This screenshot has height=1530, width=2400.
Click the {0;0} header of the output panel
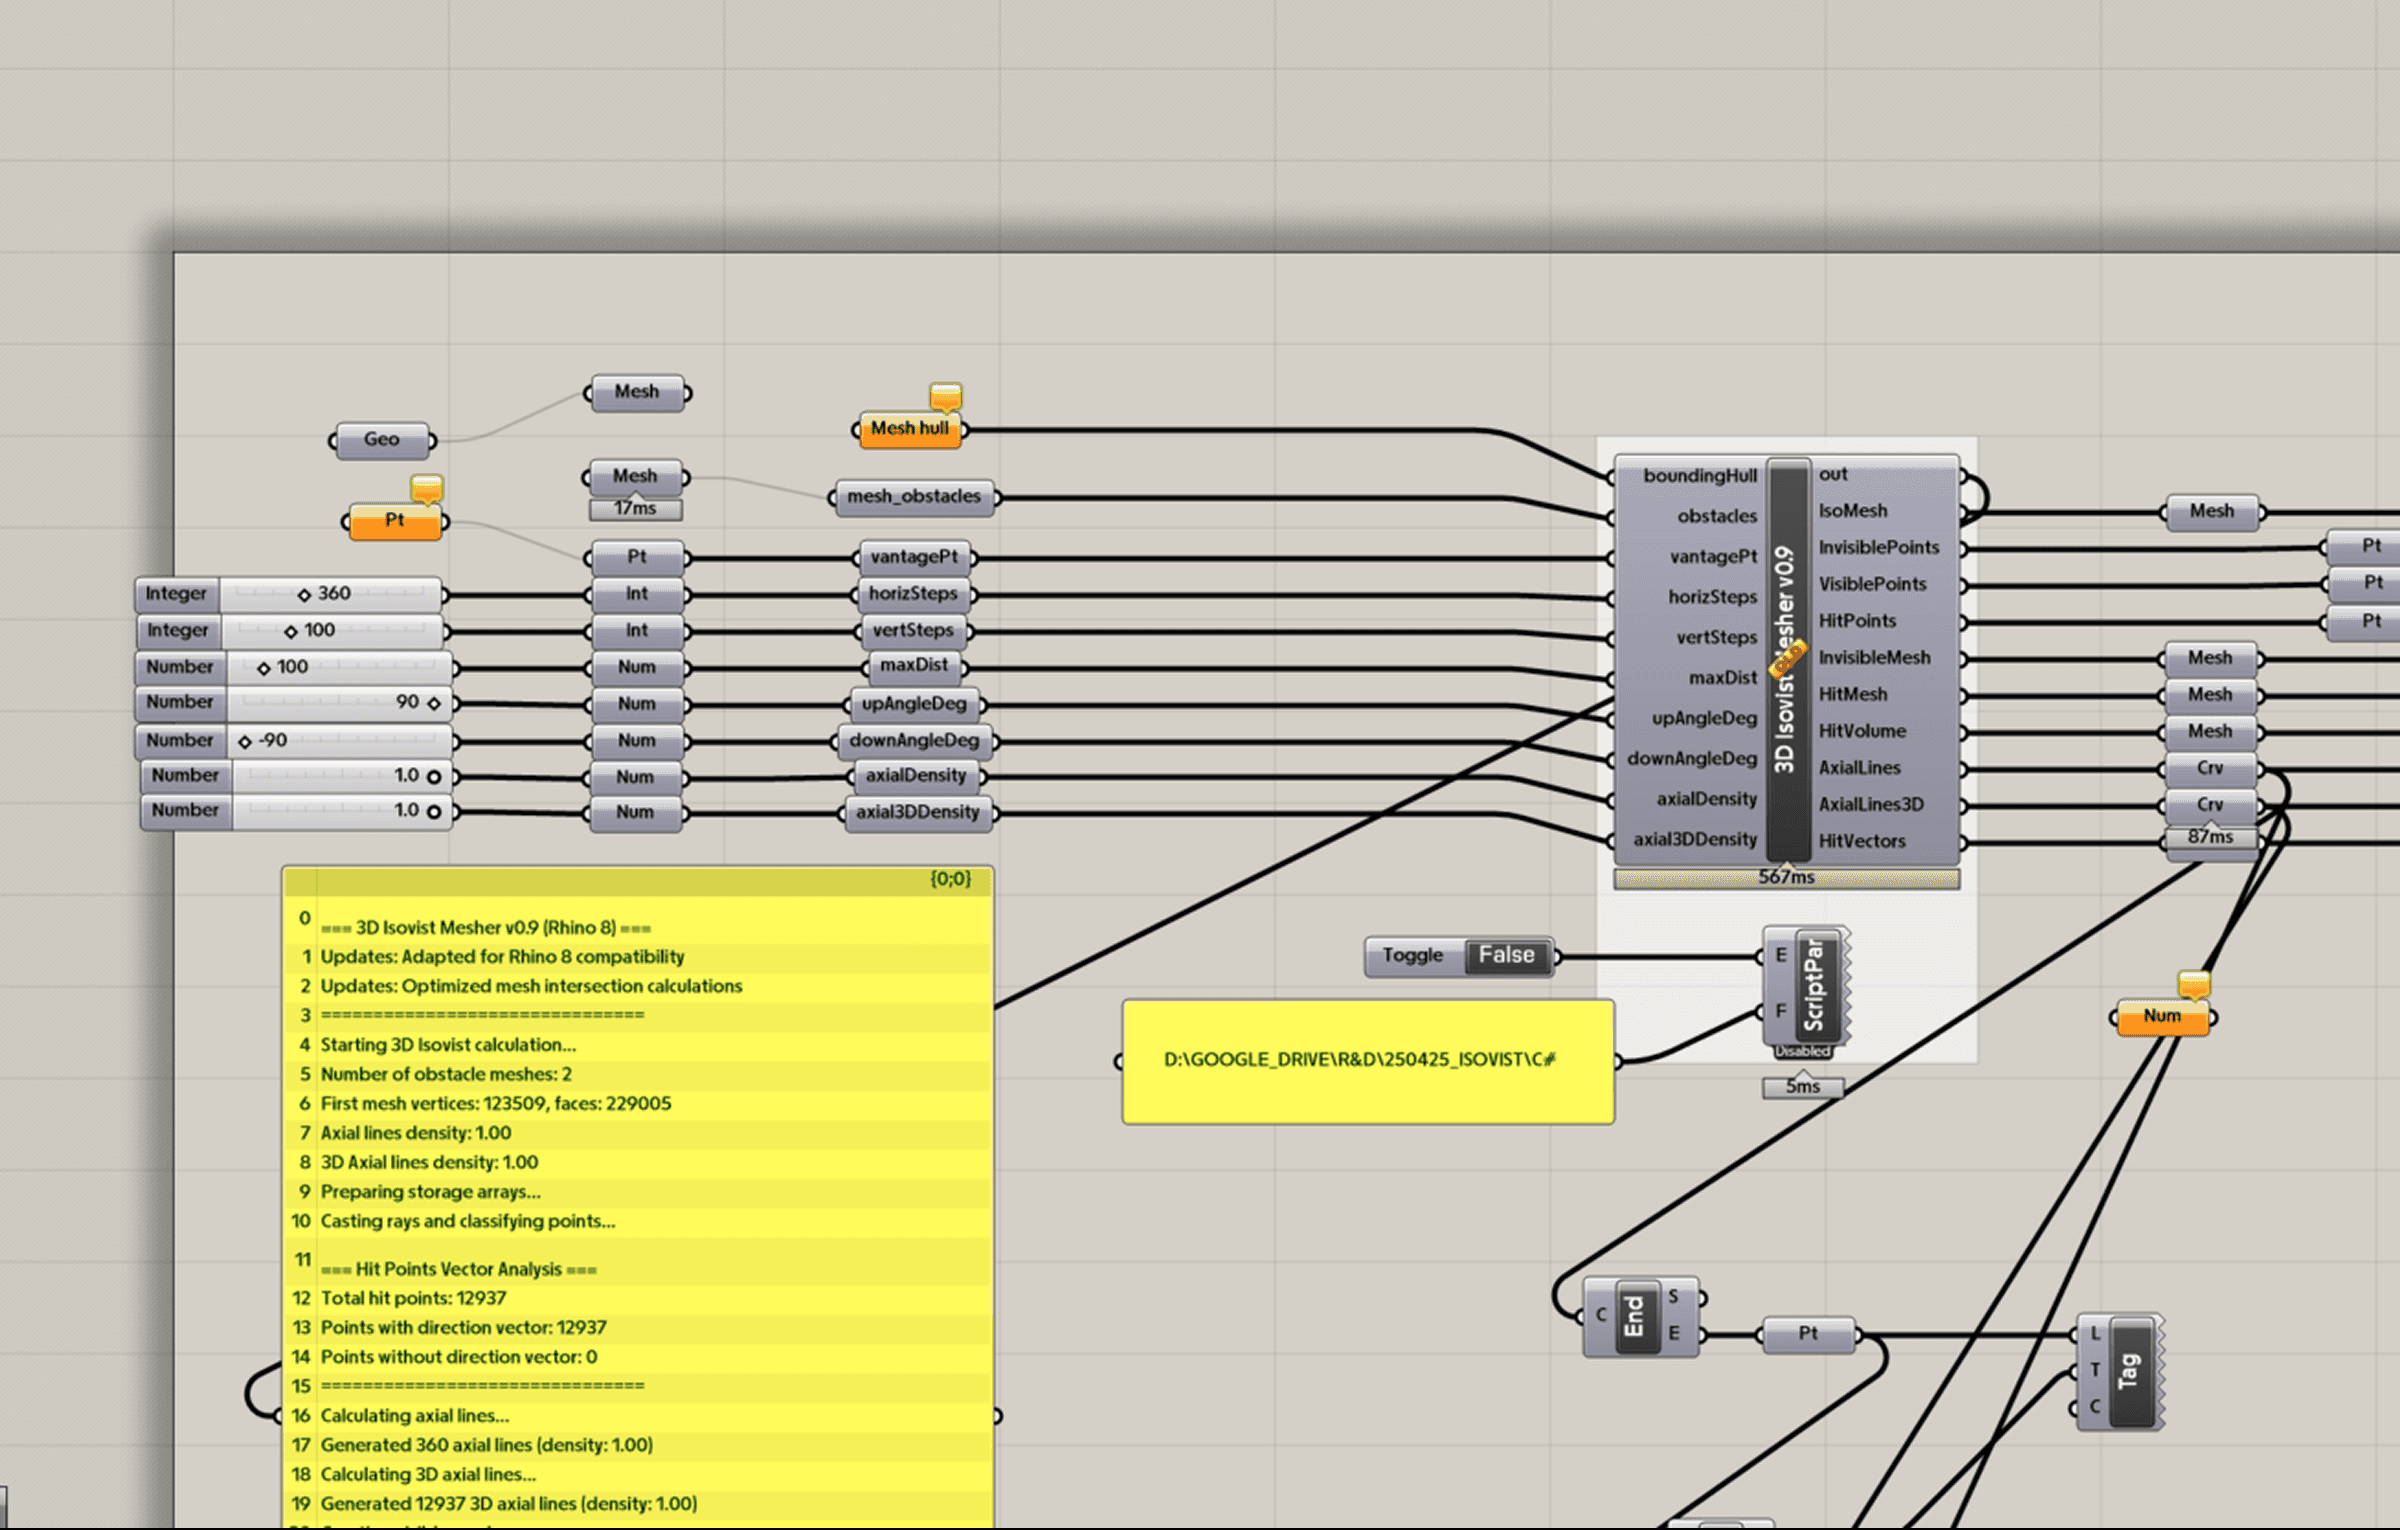(x=949, y=879)
